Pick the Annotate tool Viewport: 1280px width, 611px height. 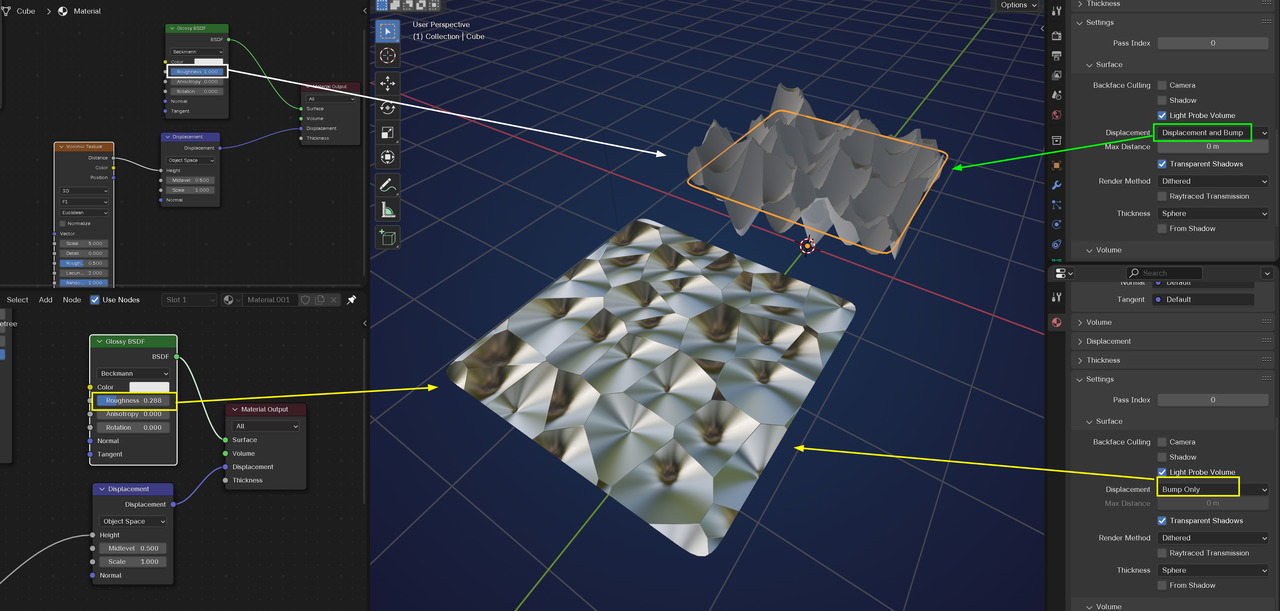click(x=387, y=185)
